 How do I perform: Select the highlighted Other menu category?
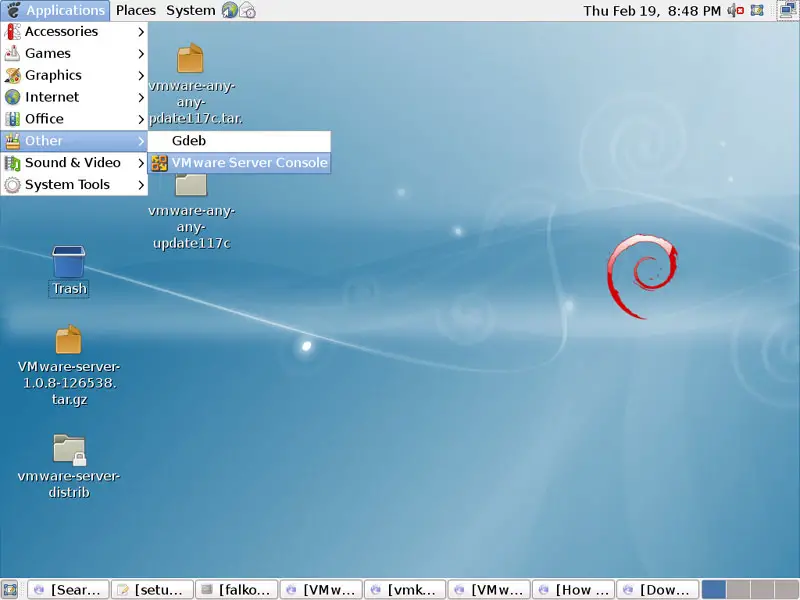[74, 141]
